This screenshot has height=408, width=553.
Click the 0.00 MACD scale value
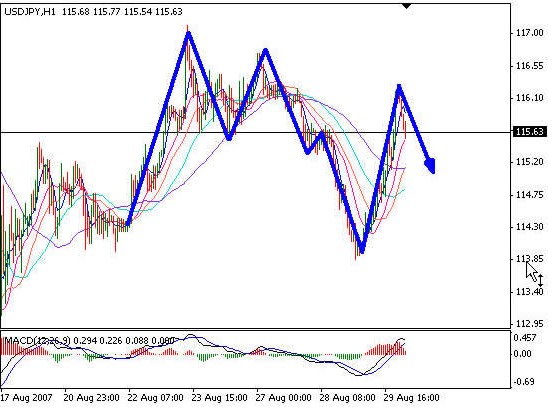pyautogui.click(x=523, y=354)
